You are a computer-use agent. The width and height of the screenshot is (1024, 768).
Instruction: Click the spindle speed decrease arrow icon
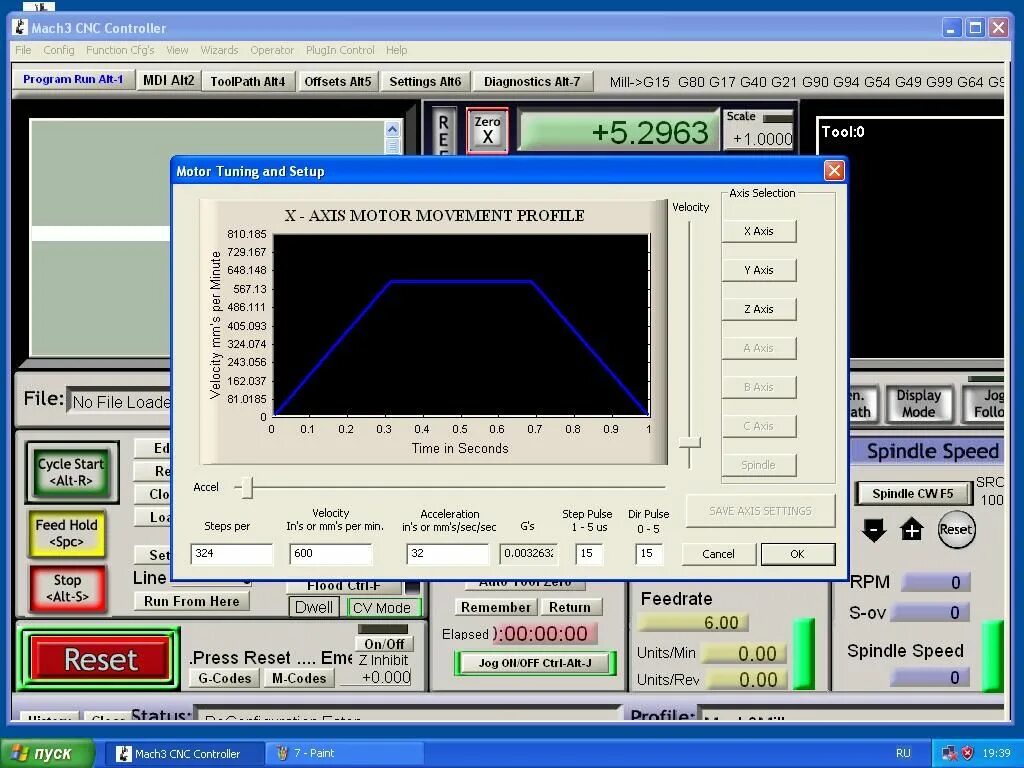coord(874,530)
